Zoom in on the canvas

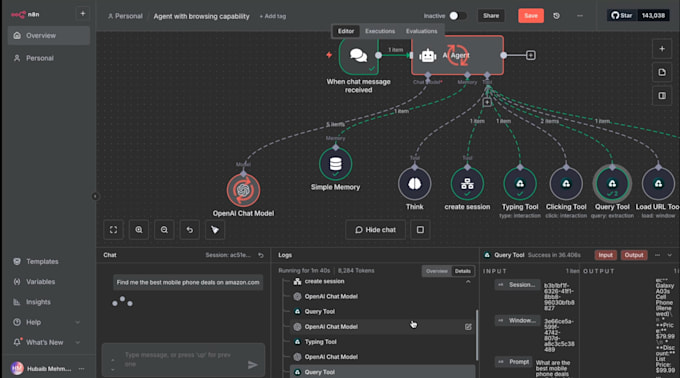[139, 230]
